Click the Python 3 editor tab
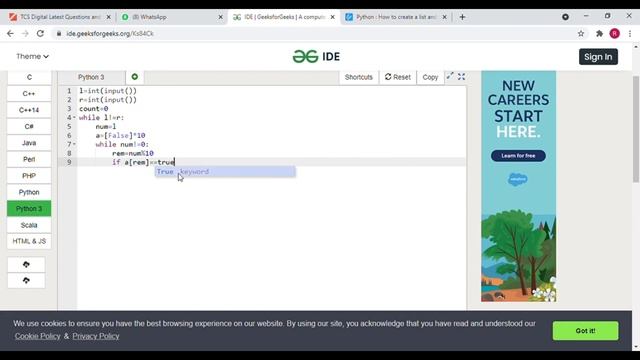Screen dimensions: 640x360 coord(91,77)
